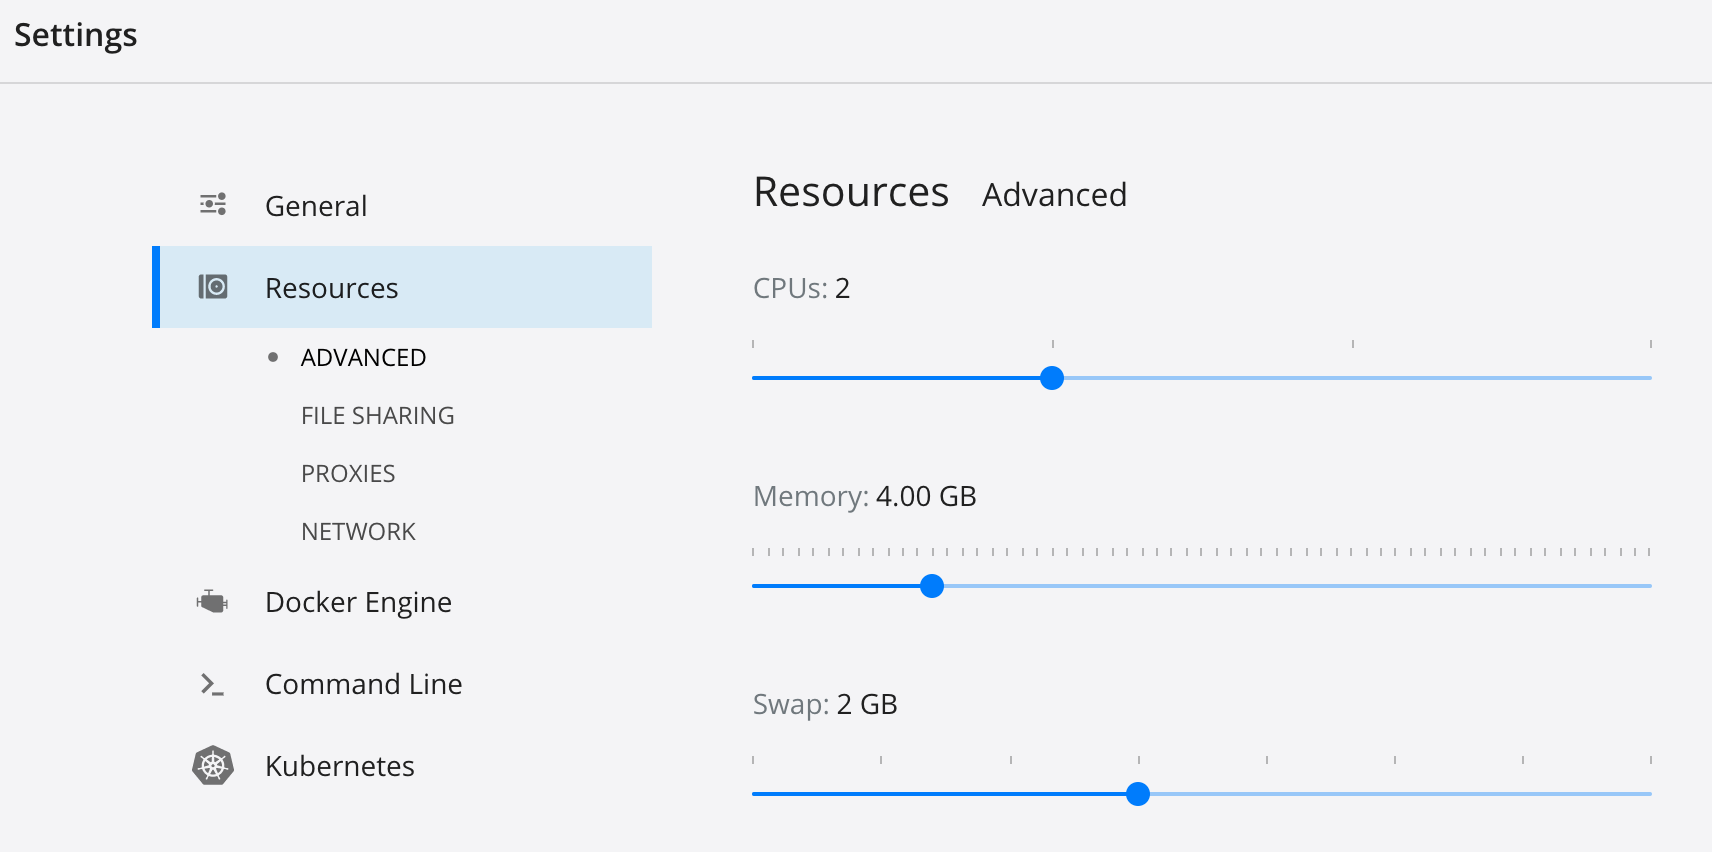Image resolution: width=1712 pixels, height=852 pixels.
Task: Click the far left end of the Swap slider track
Action: [755, 794]
